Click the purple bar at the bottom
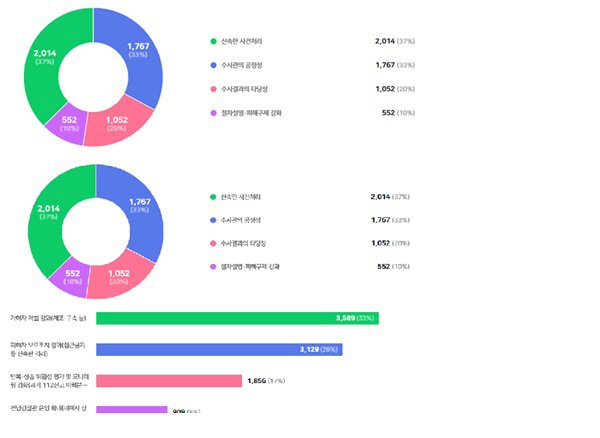Viewport: 600px width, 438px height. (x=130, y=410)
